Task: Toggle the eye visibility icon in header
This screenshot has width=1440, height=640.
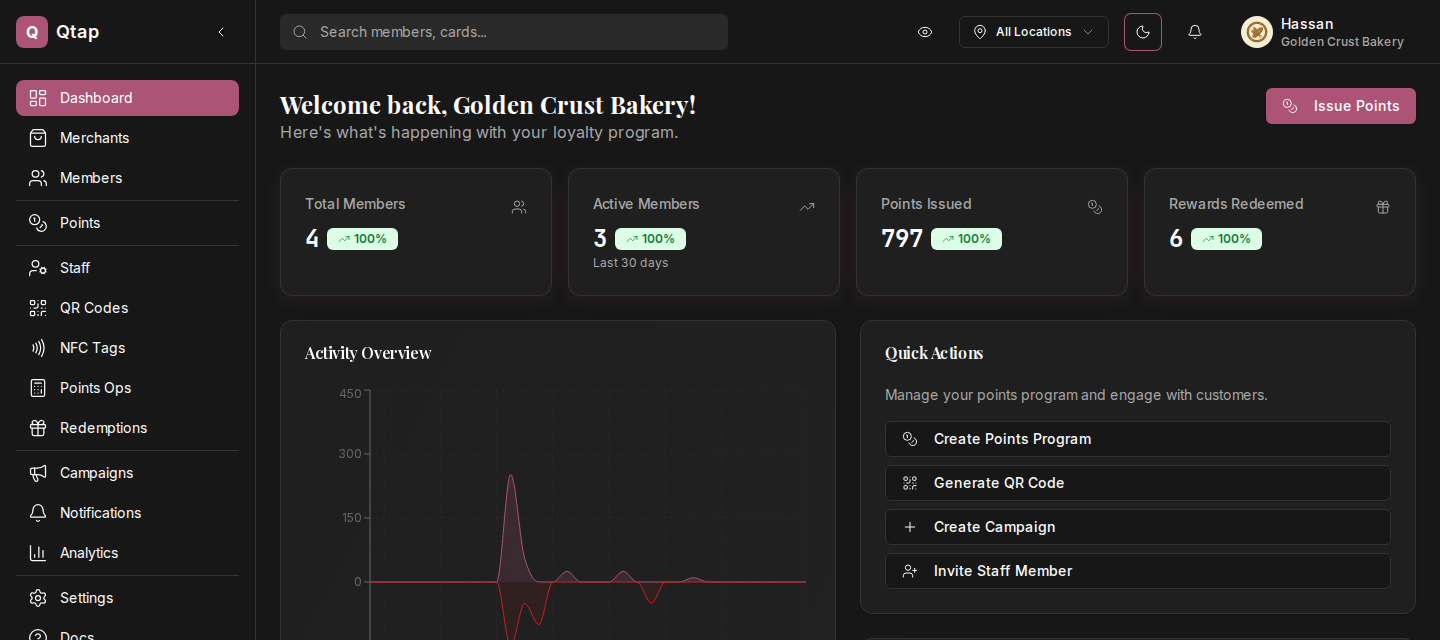Action: tap(925, 32)
